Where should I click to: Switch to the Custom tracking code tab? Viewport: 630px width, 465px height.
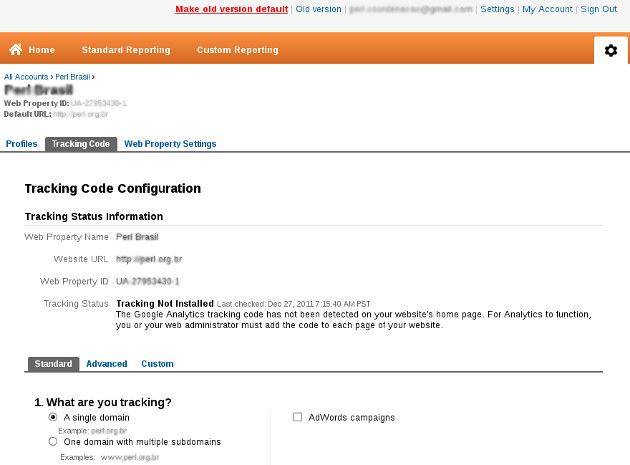tap(157, 364)
